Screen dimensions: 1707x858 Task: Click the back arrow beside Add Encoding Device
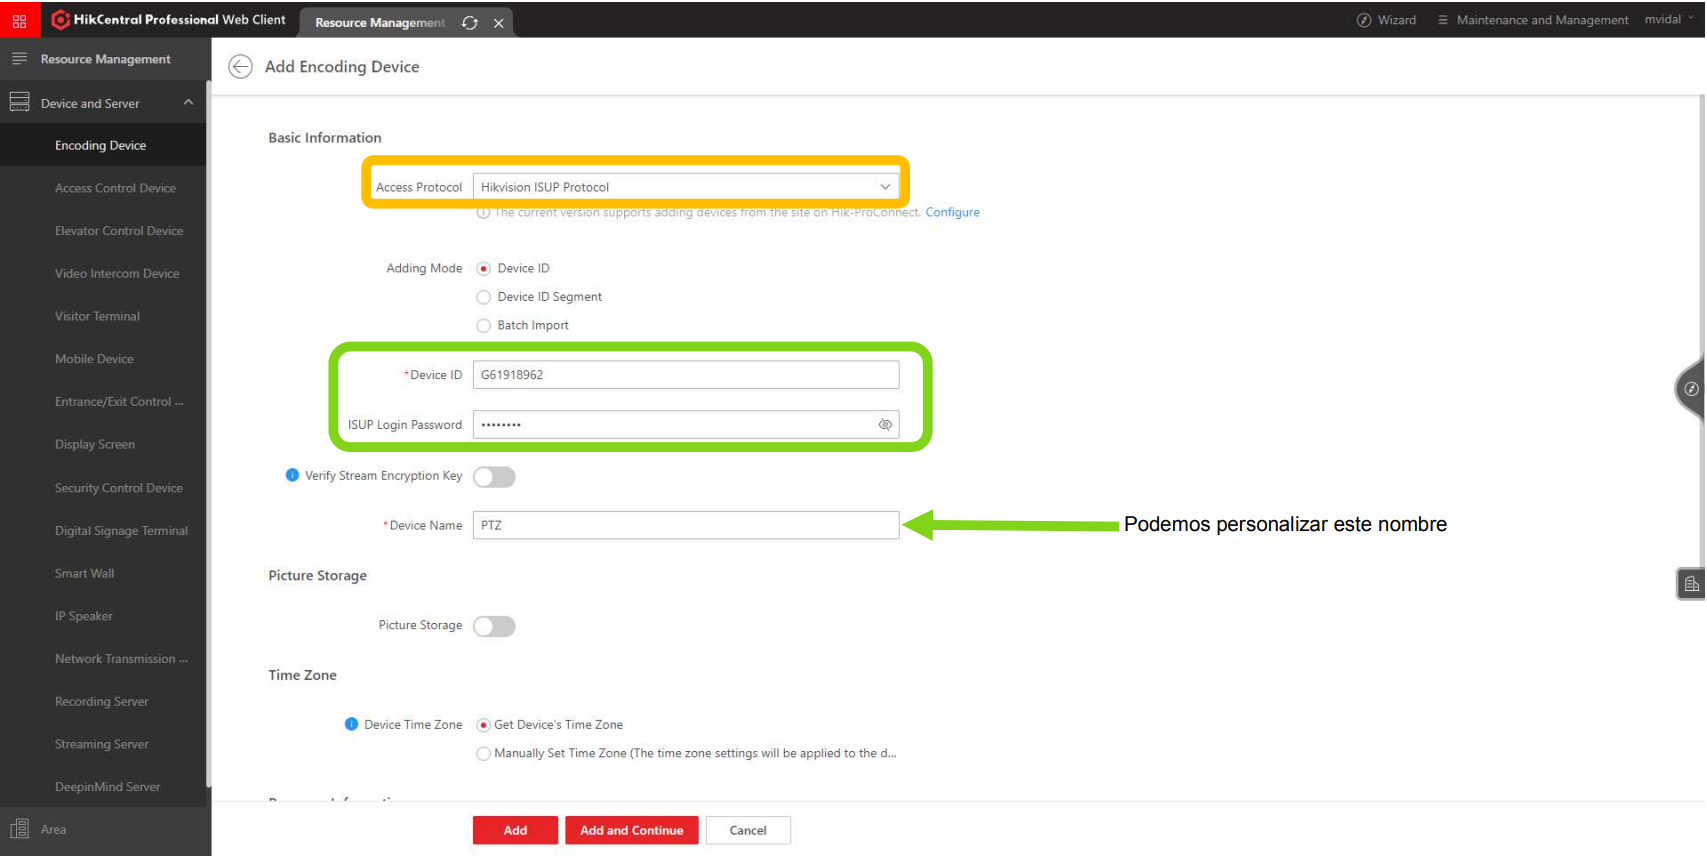tap(240, 67)
